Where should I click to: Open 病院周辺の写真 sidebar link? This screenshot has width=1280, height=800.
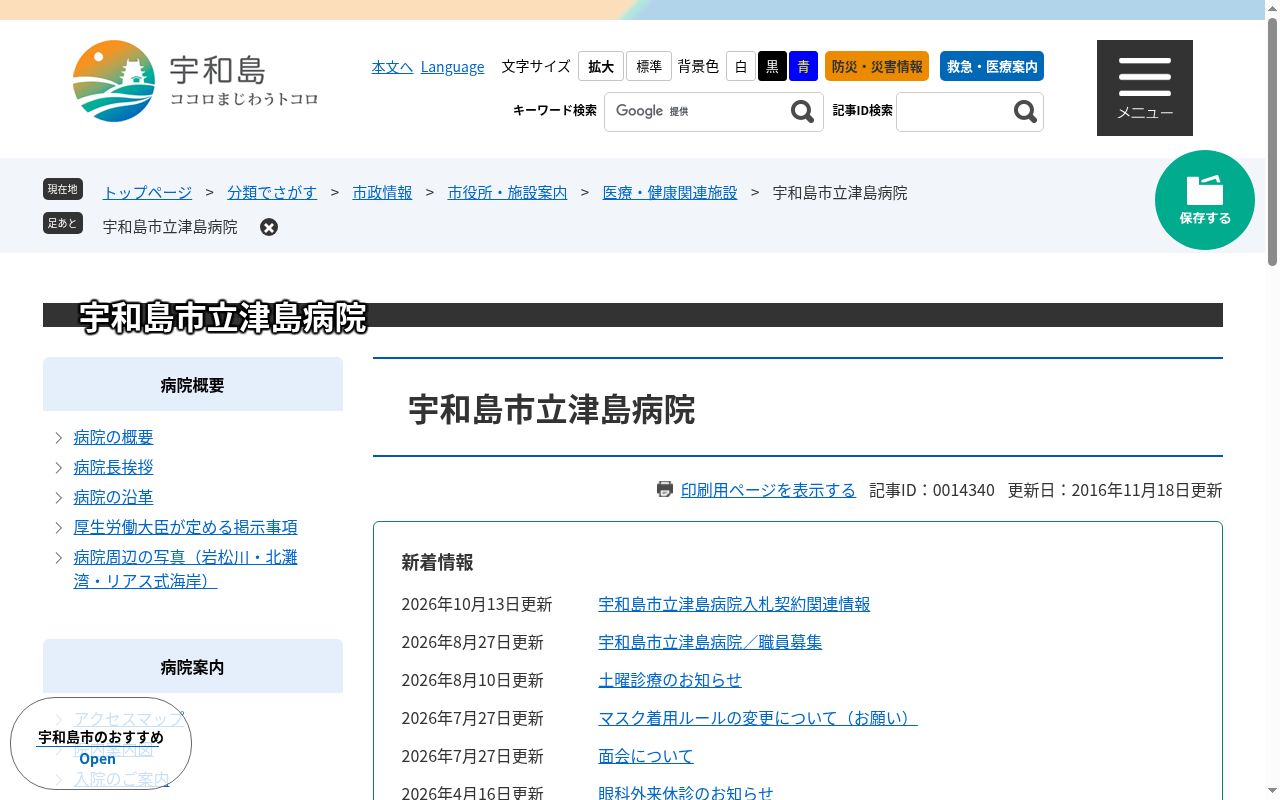coord(186,569)
